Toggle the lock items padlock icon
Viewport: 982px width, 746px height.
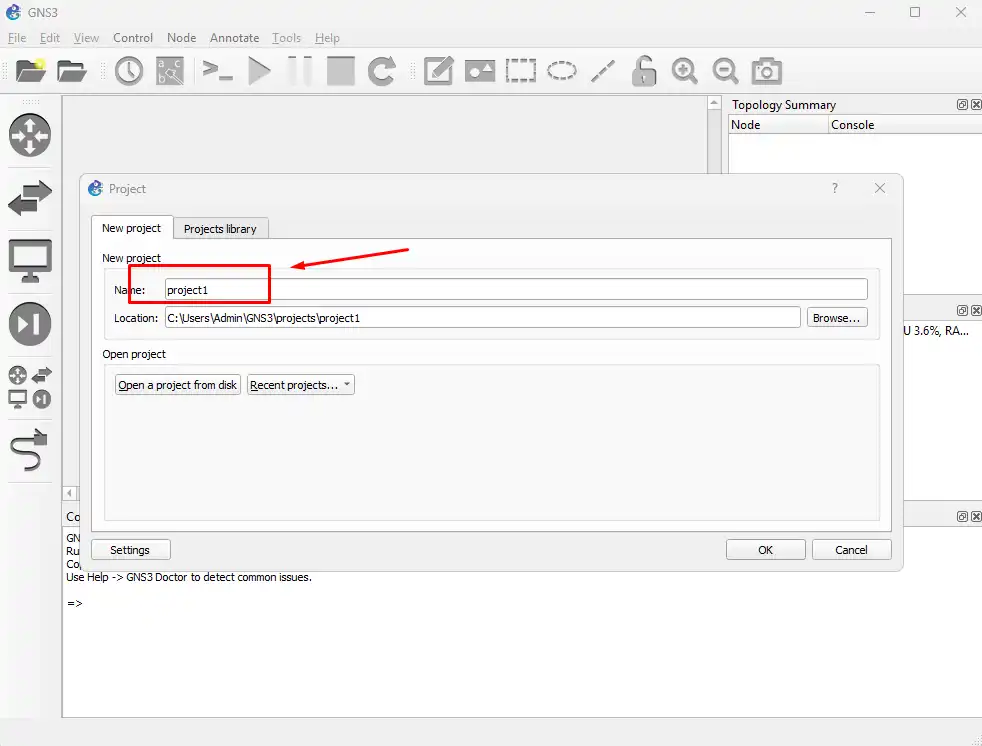pos(643,71)
